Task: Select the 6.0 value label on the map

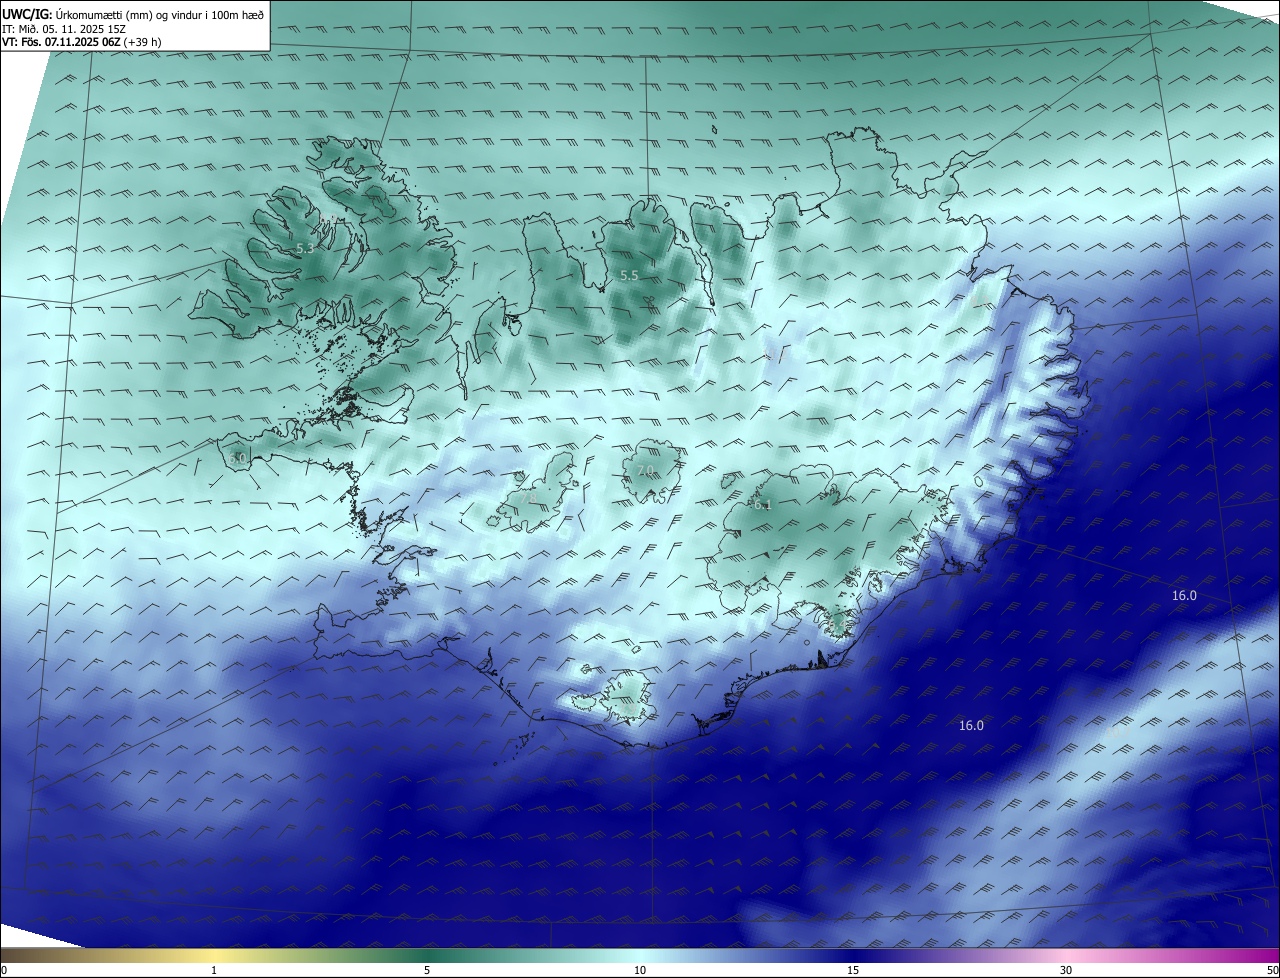Action: [237, 458]
